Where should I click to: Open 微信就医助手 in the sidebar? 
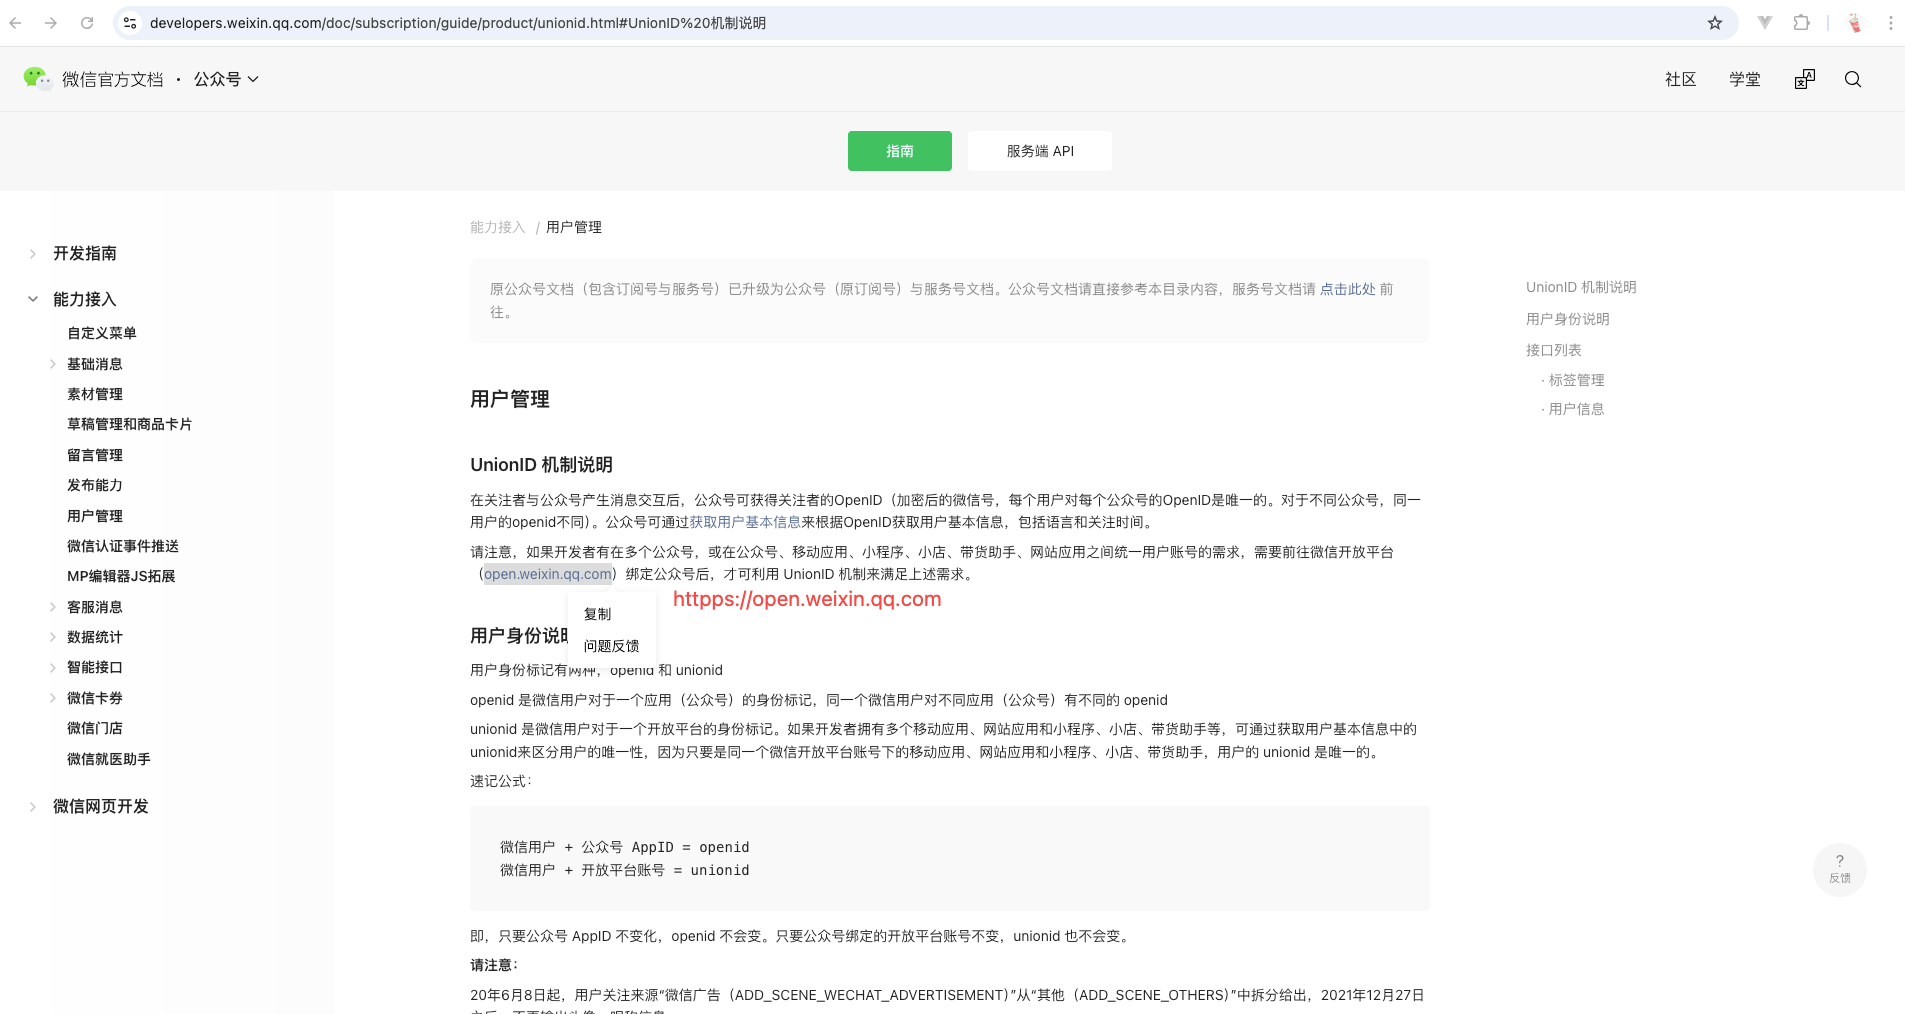point(109,759)
